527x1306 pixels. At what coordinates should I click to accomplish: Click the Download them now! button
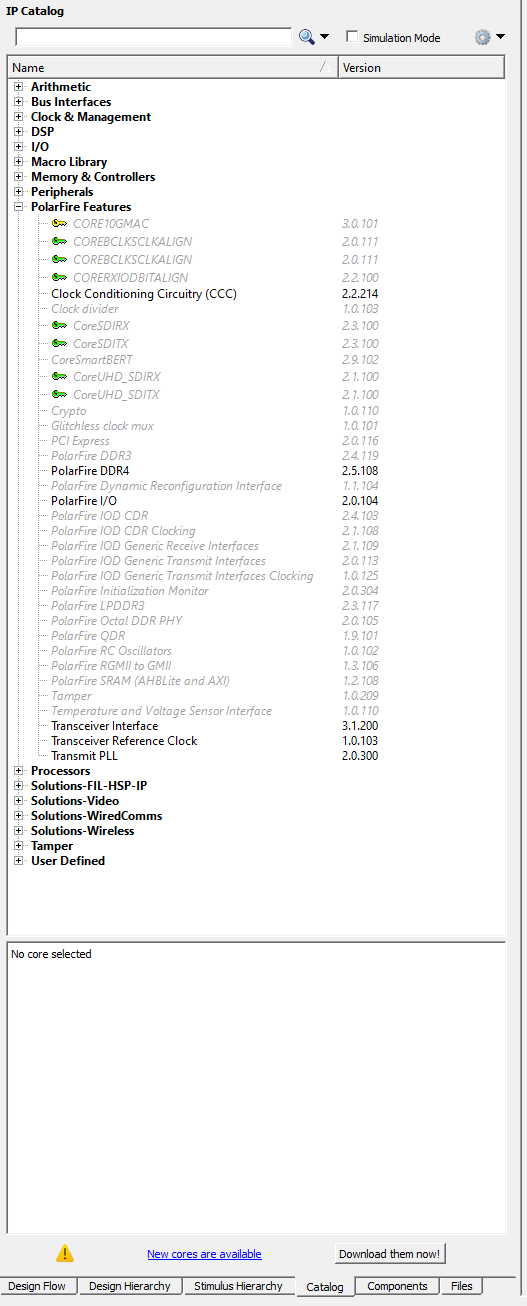(390, 1254)
